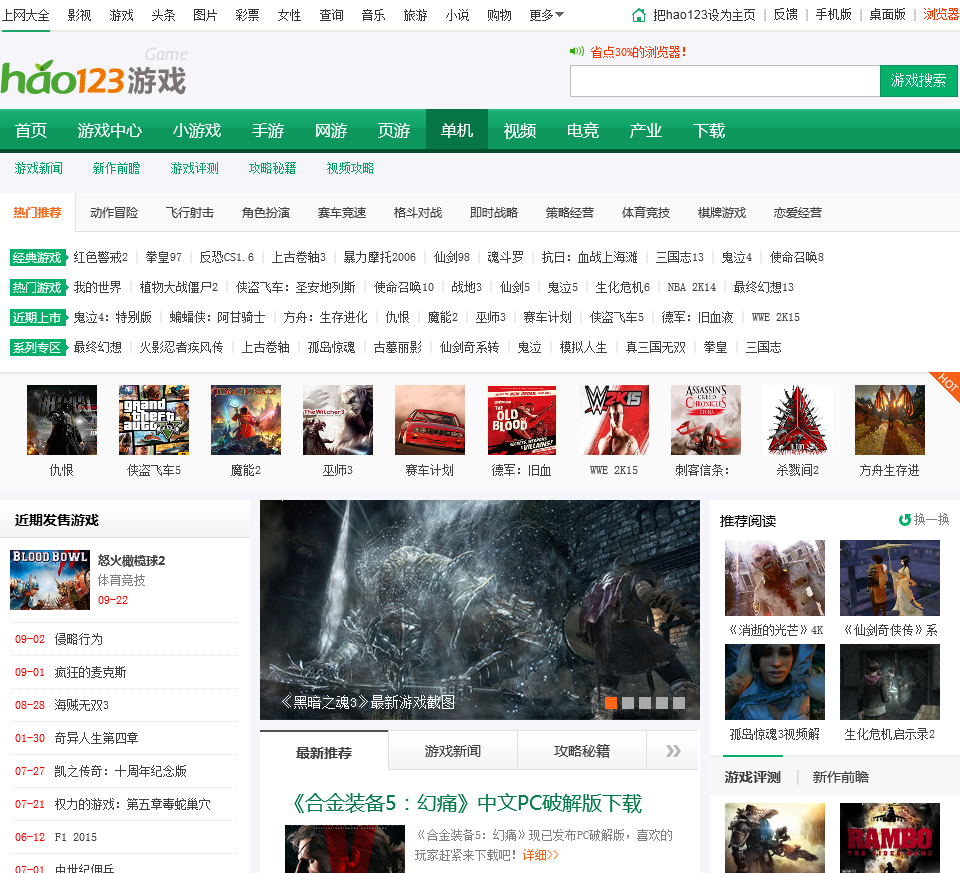This screenshot has width=960, height=873.
Task: Show more tabs with the double-chevron arrow
Action: (x=673, y=751)
